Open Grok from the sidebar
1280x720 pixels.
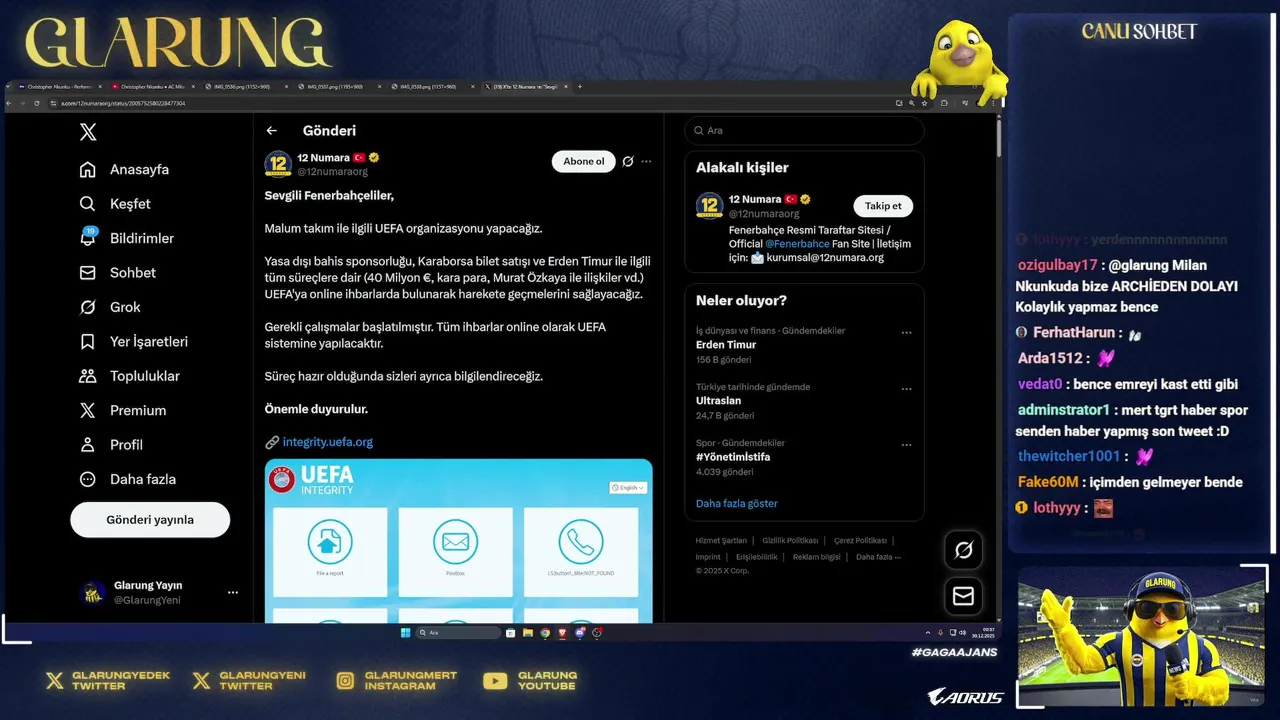coord(110,307)
